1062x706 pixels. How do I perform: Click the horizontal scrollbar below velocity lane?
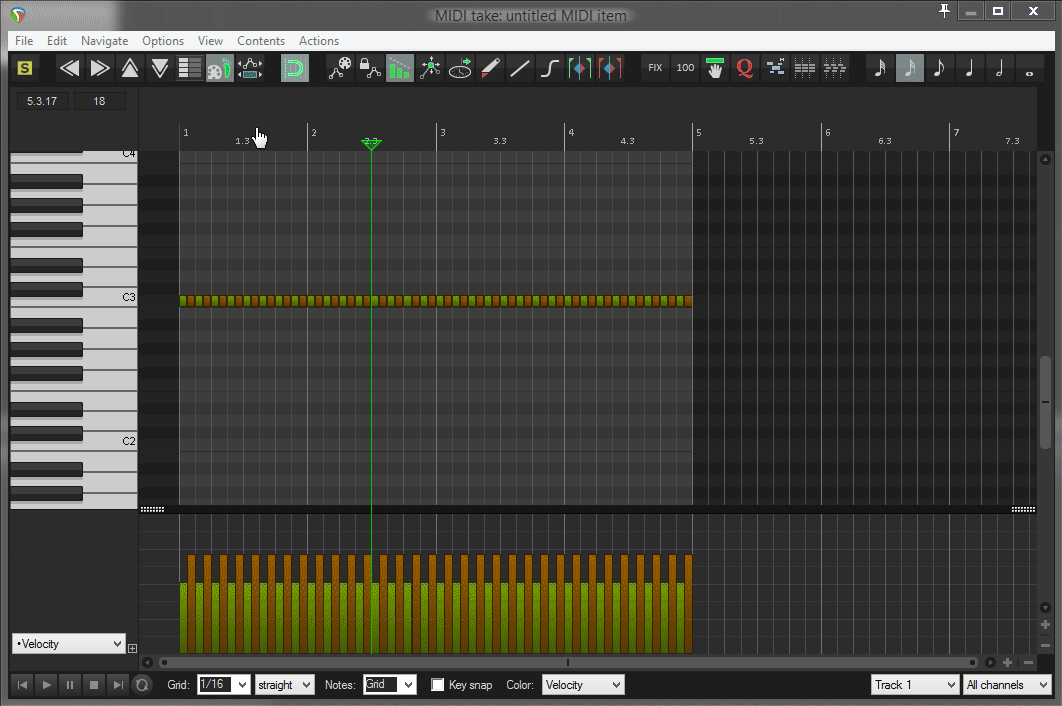click(x=567, y=662)
